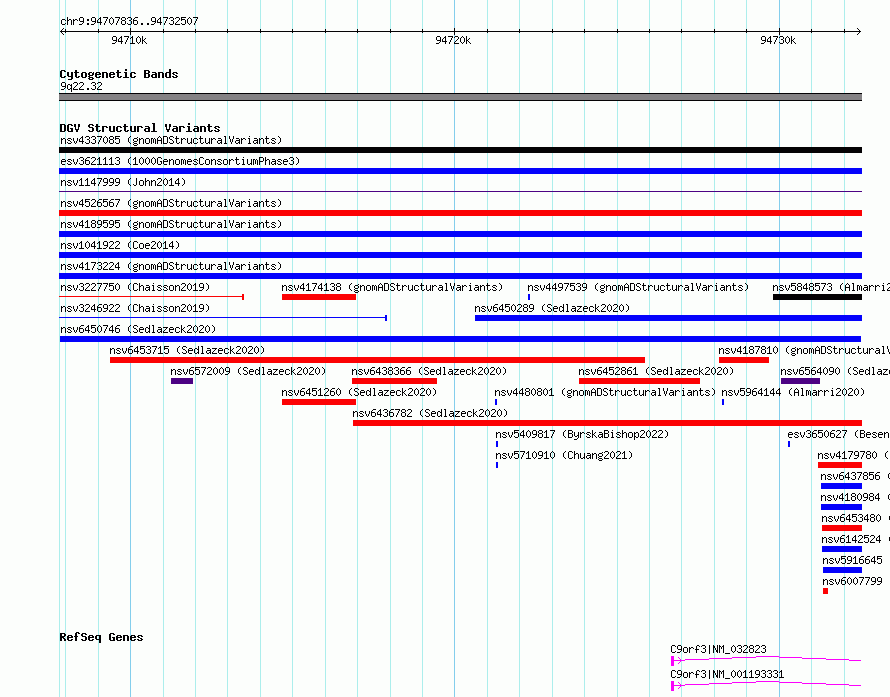The width and height of the screenshot is (890, 697).
Task: Open nsv6450289 (Sedlazeck2020) label
Action: click(552, 308)
